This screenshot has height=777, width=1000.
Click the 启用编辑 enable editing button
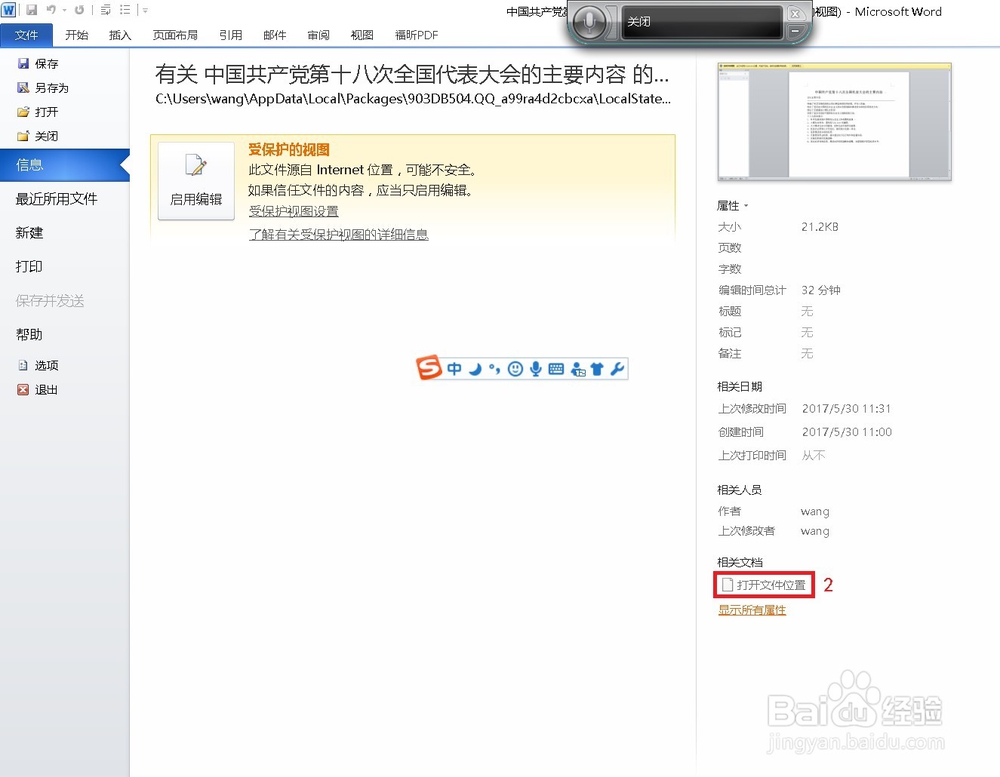pyautogui.click(x=196, y=181)
